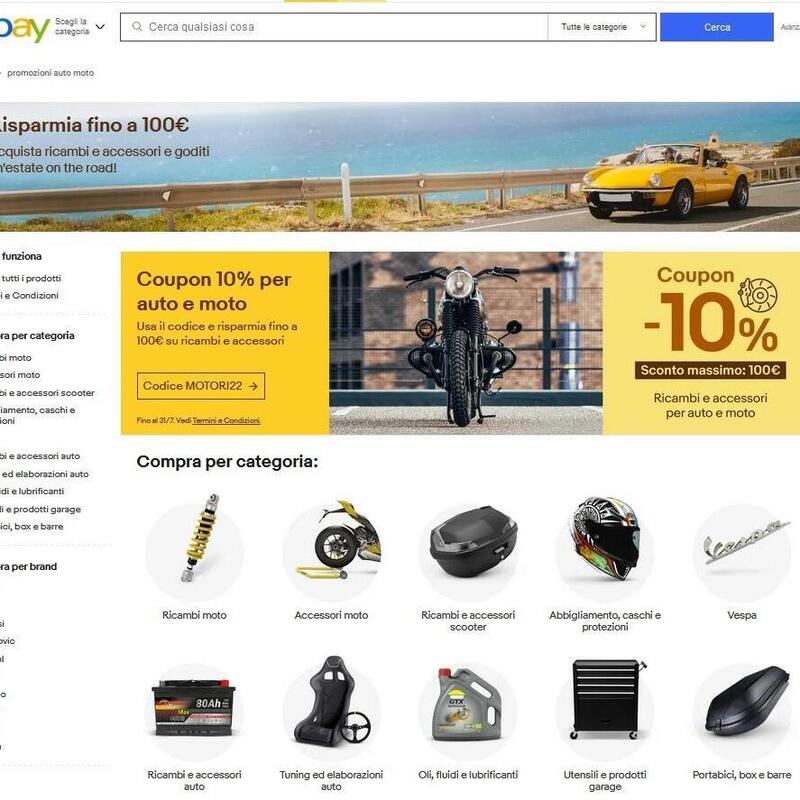Image resolution: width=800 pixels, height=800 pixels.
Task: Expand the Tutte le categorie dropdown
Action: pyautogui.click(x=602, y=27)
